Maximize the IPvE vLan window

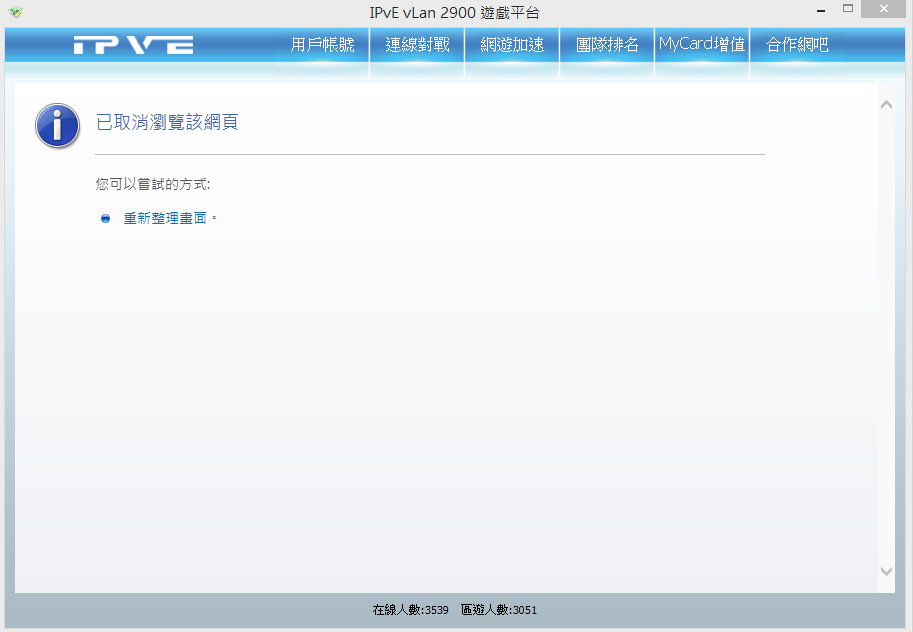848,9
